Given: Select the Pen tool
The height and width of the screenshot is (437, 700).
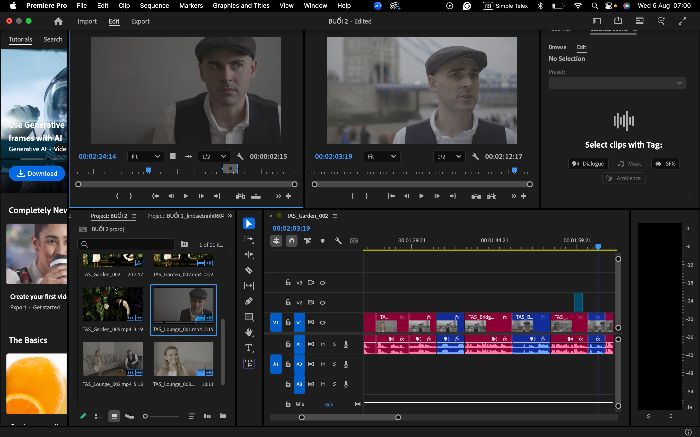Looking at the screenshot, I should point(249,301).
